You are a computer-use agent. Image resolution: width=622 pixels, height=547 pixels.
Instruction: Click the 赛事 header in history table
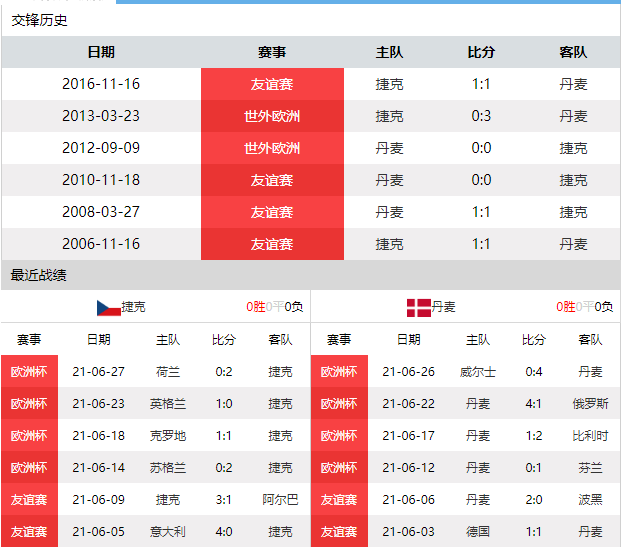(x=272, y=52)
